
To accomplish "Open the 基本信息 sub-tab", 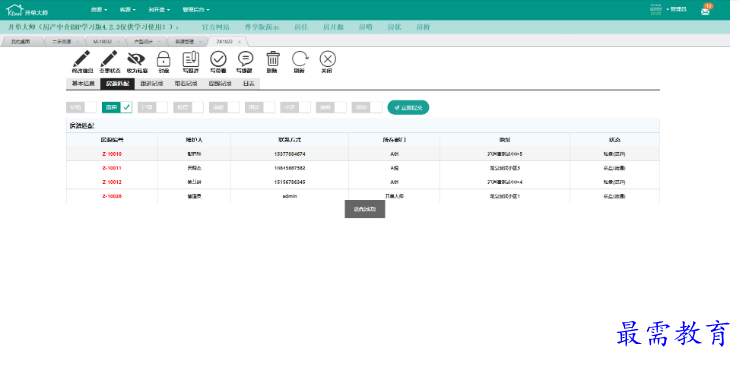I will 83,84.
